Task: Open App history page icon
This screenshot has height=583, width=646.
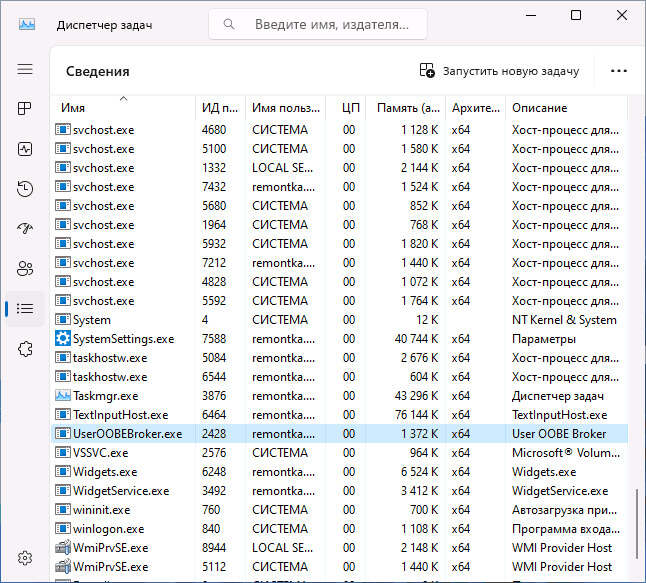Action: 25,188
